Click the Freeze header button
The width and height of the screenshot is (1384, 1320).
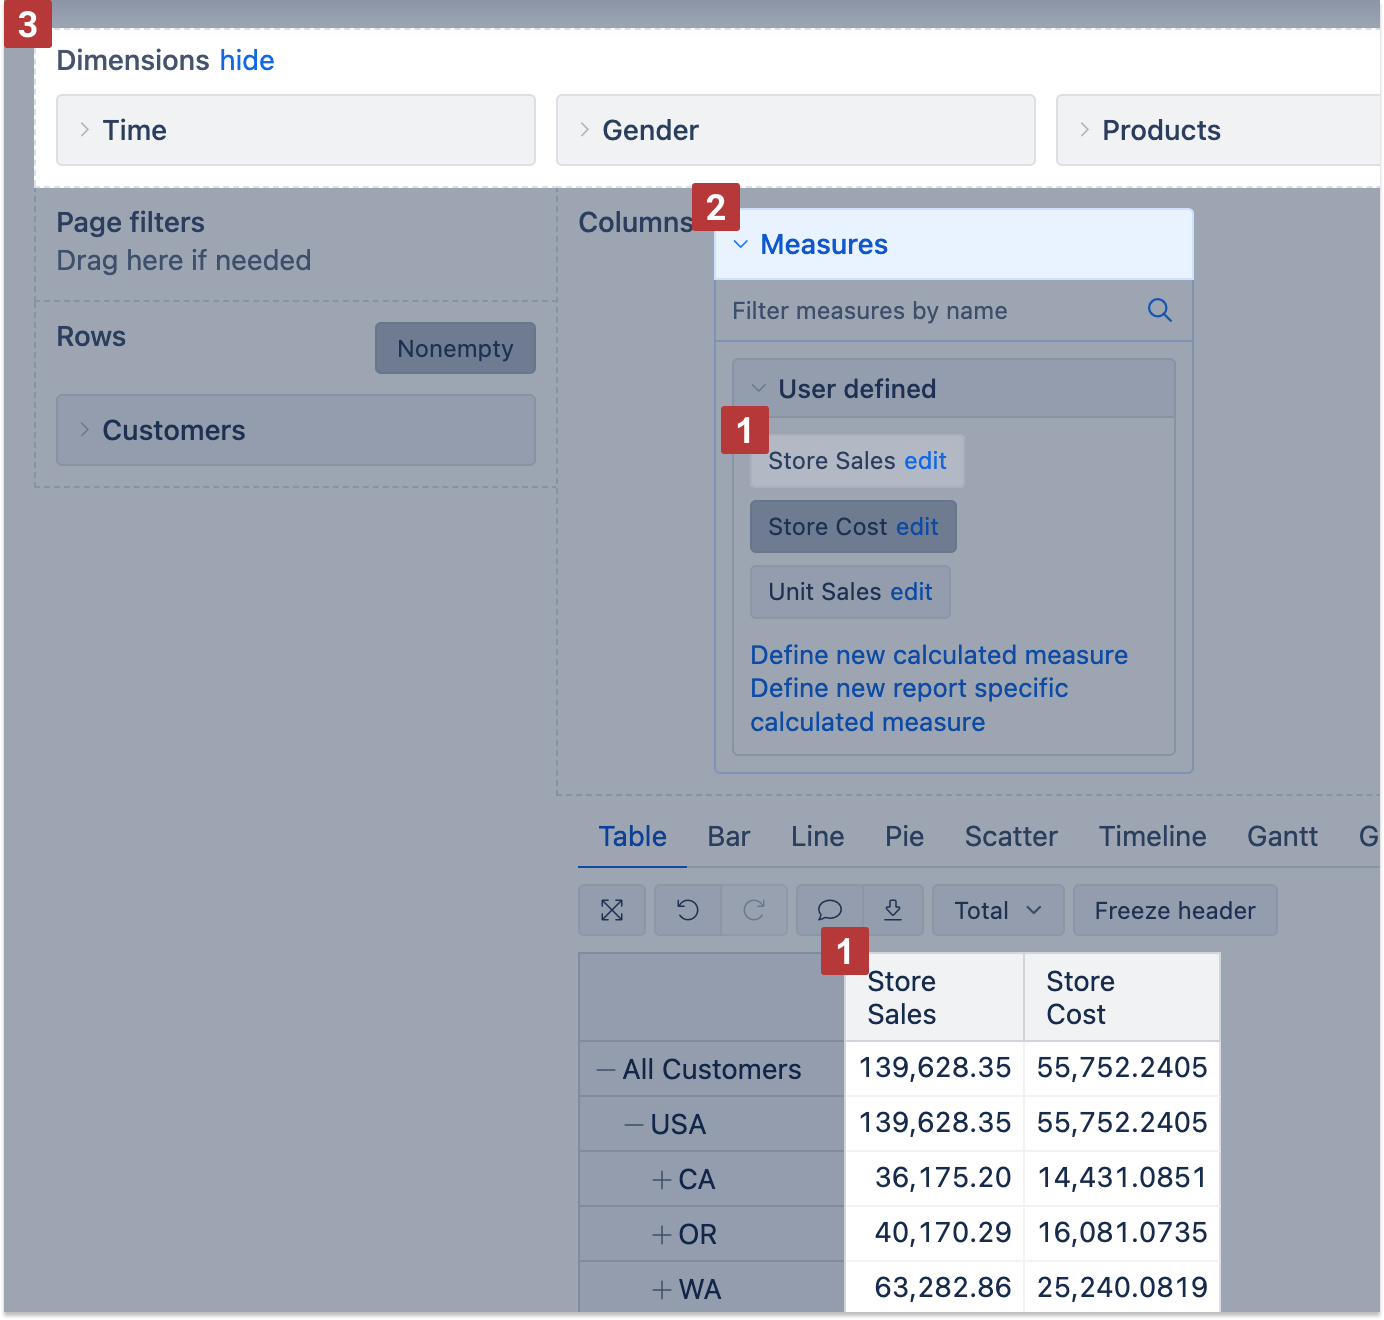pos(1174,910)
